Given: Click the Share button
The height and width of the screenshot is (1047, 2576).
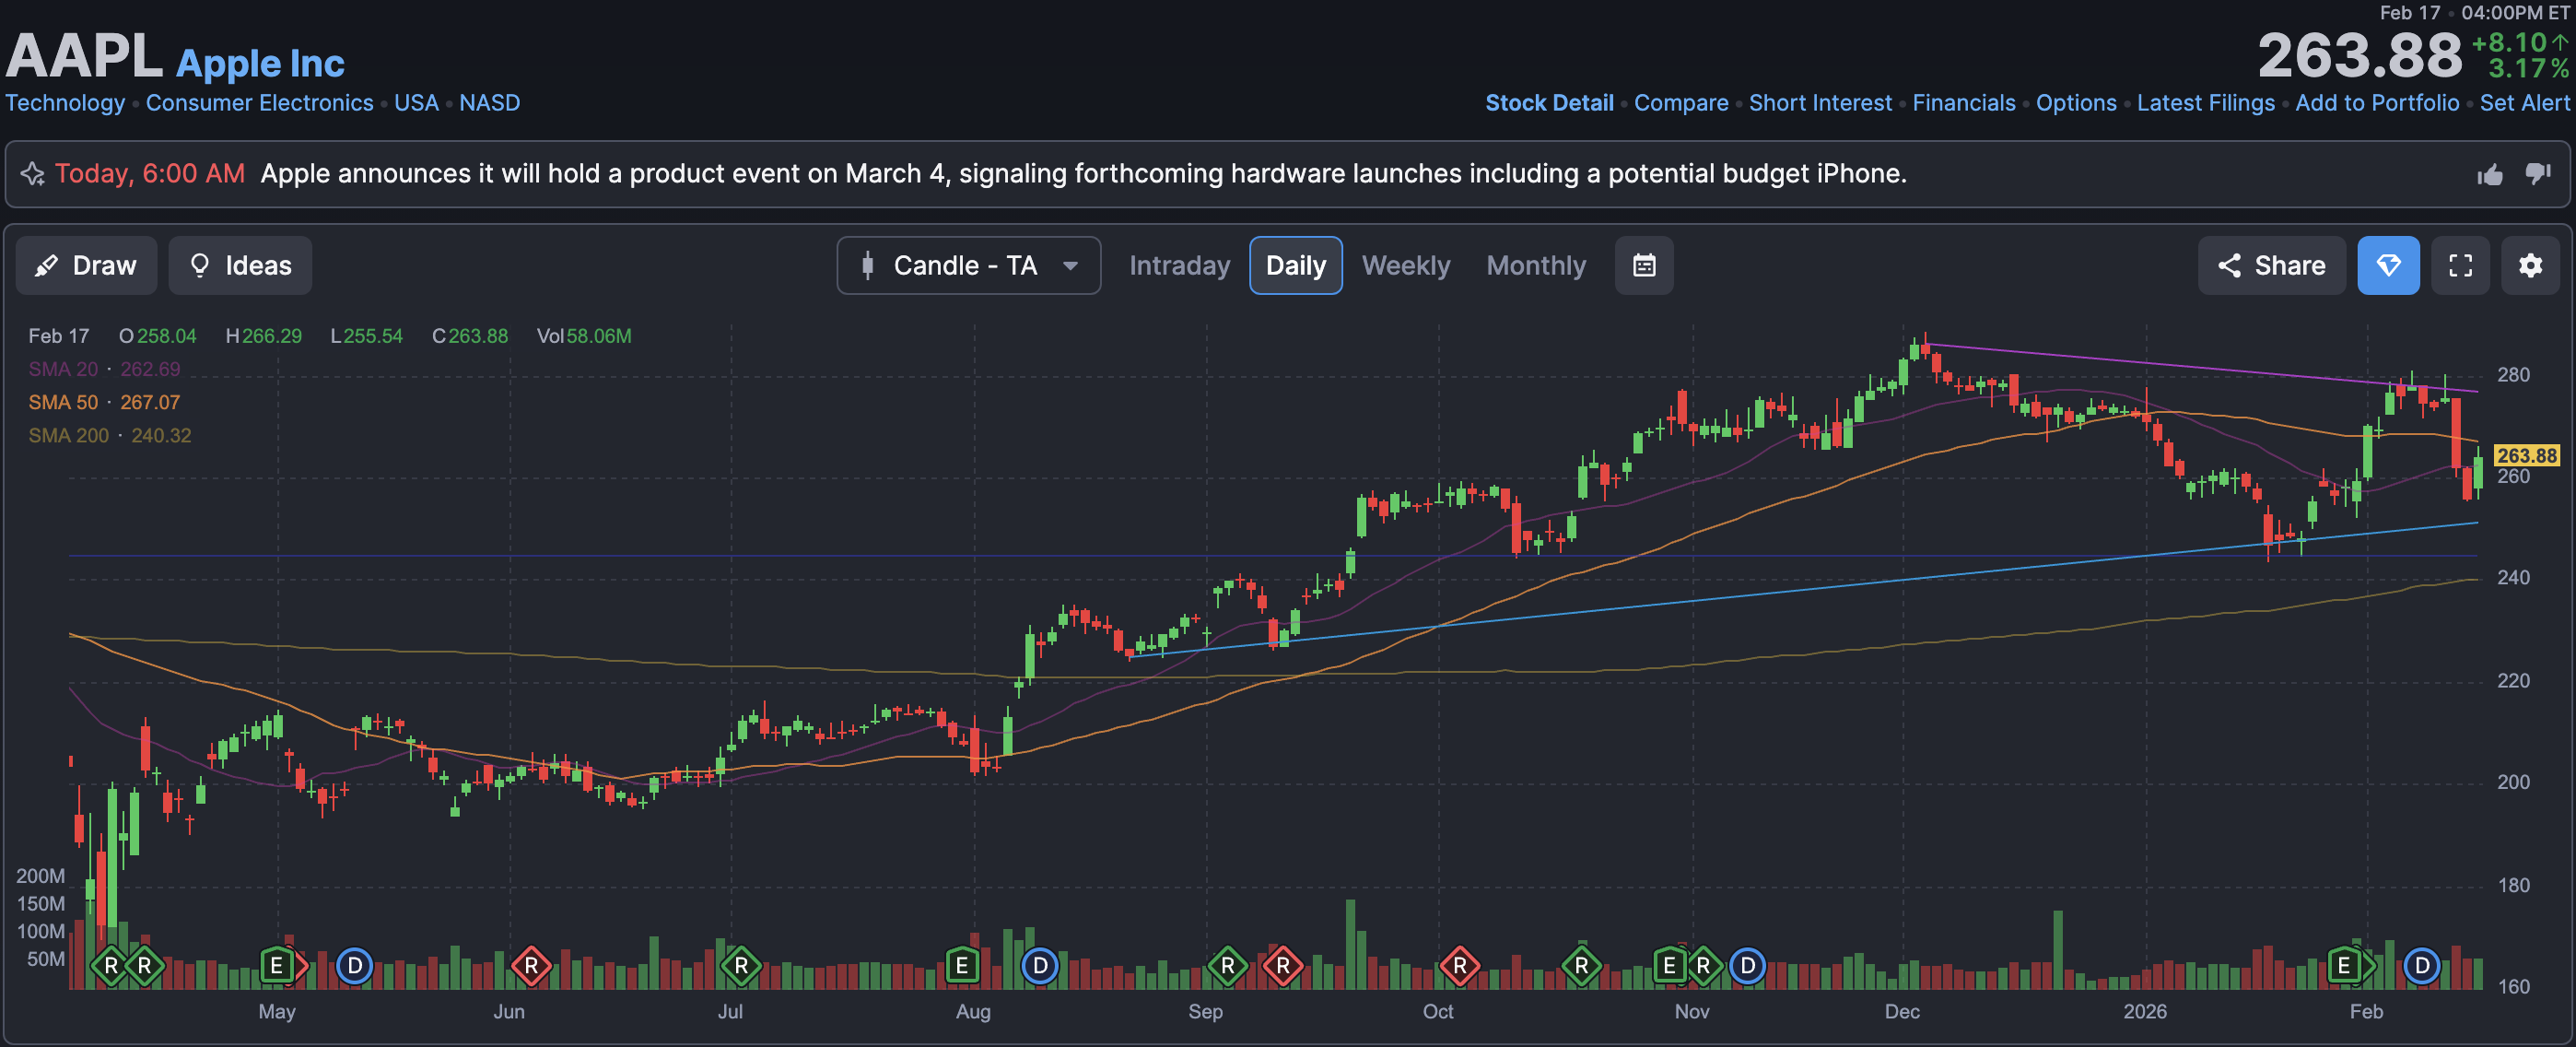Looking at the screenshot, I should [2271, 265].
